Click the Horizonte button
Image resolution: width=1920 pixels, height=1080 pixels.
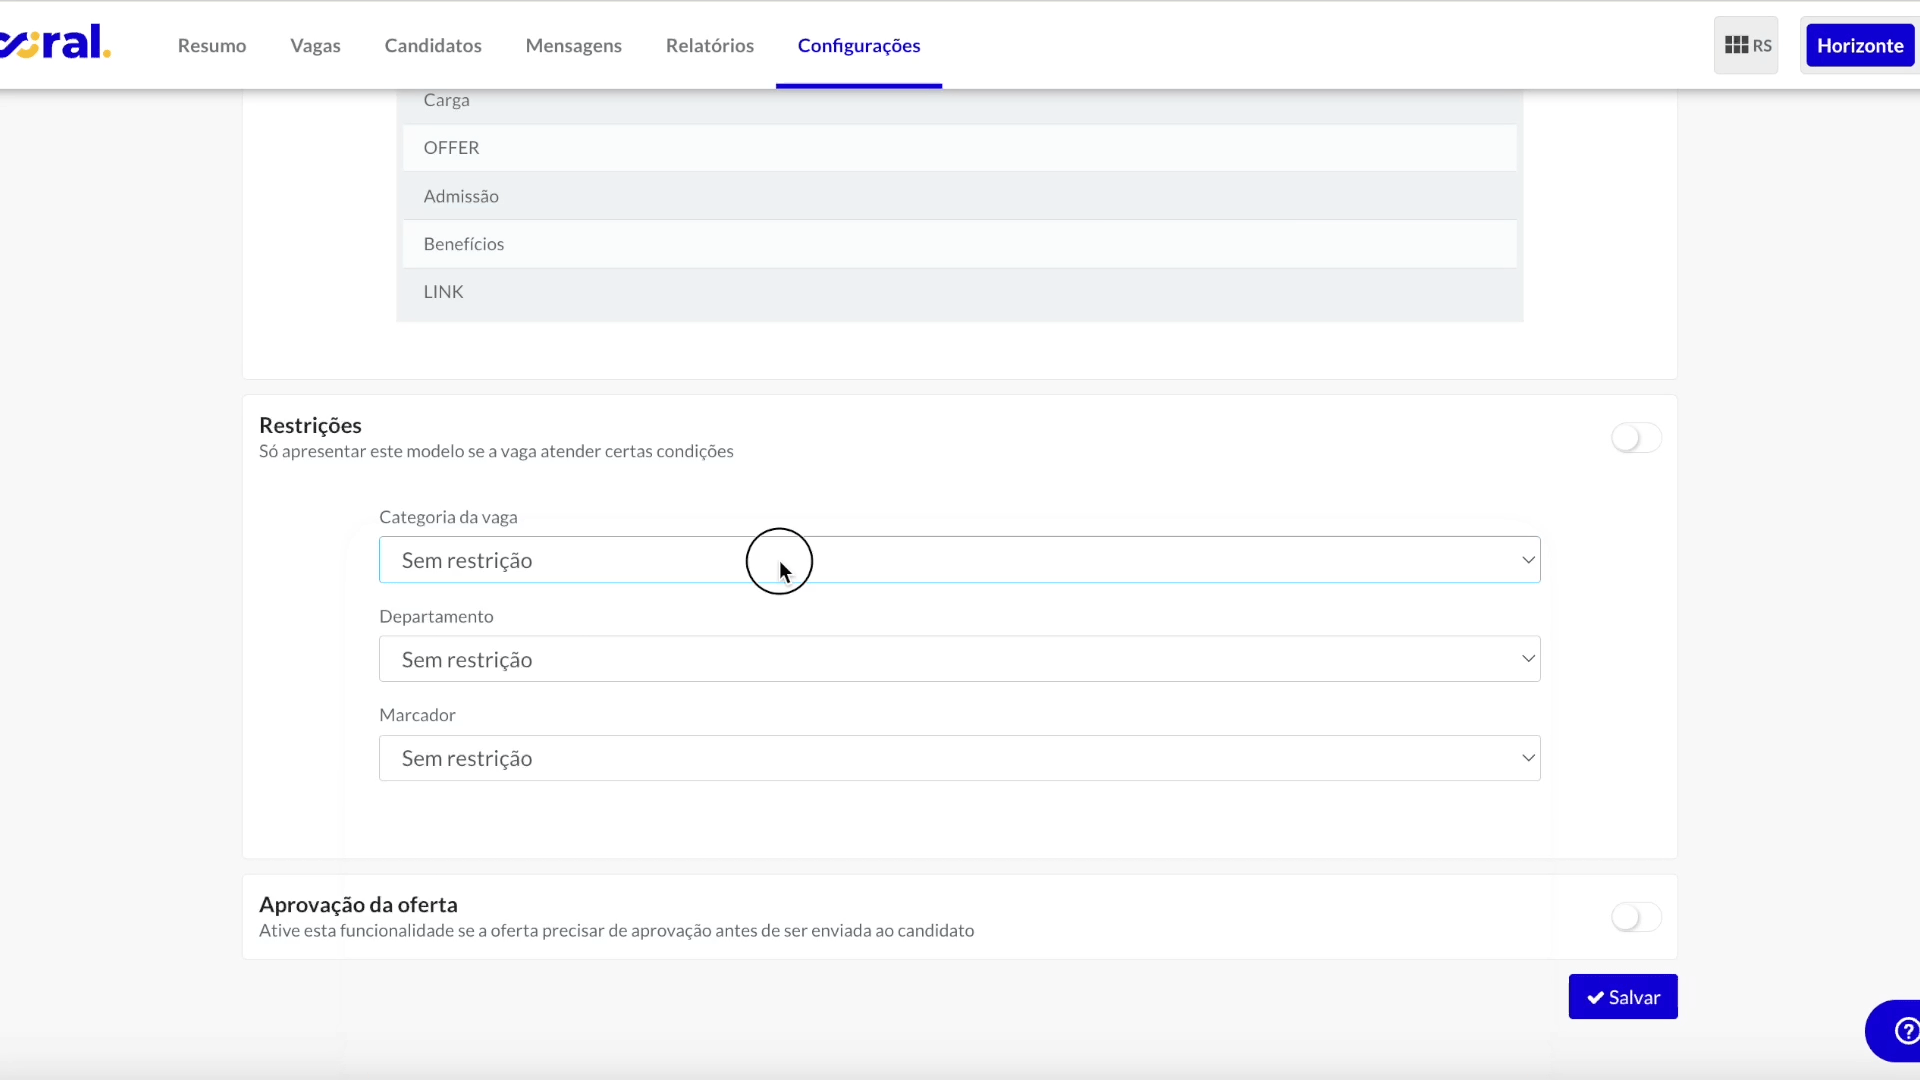1860,45
